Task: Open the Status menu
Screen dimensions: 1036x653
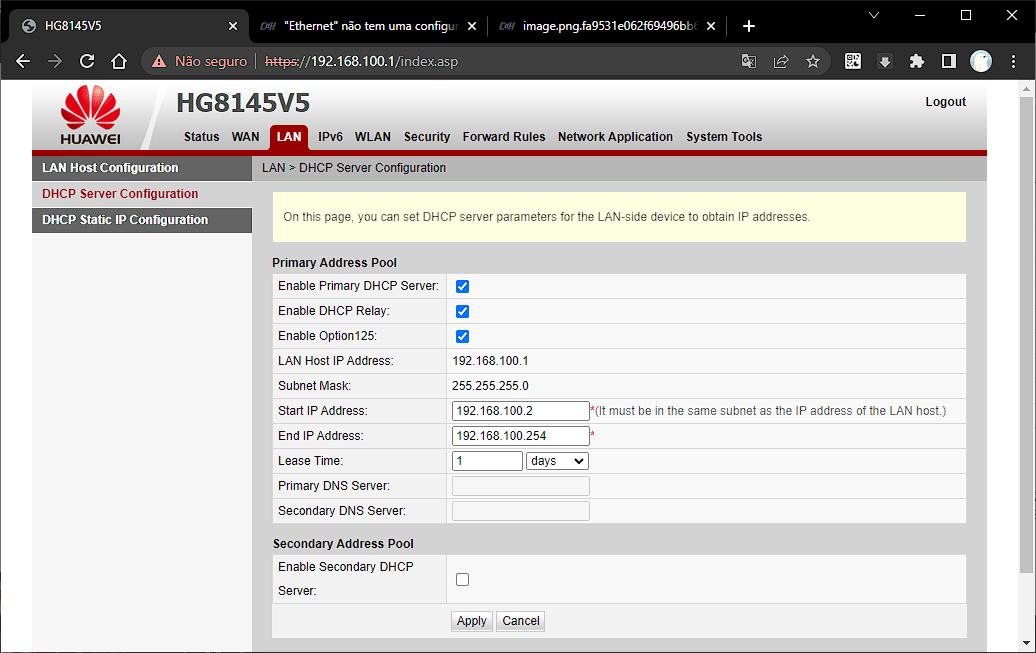Action: tap(202, 137)
